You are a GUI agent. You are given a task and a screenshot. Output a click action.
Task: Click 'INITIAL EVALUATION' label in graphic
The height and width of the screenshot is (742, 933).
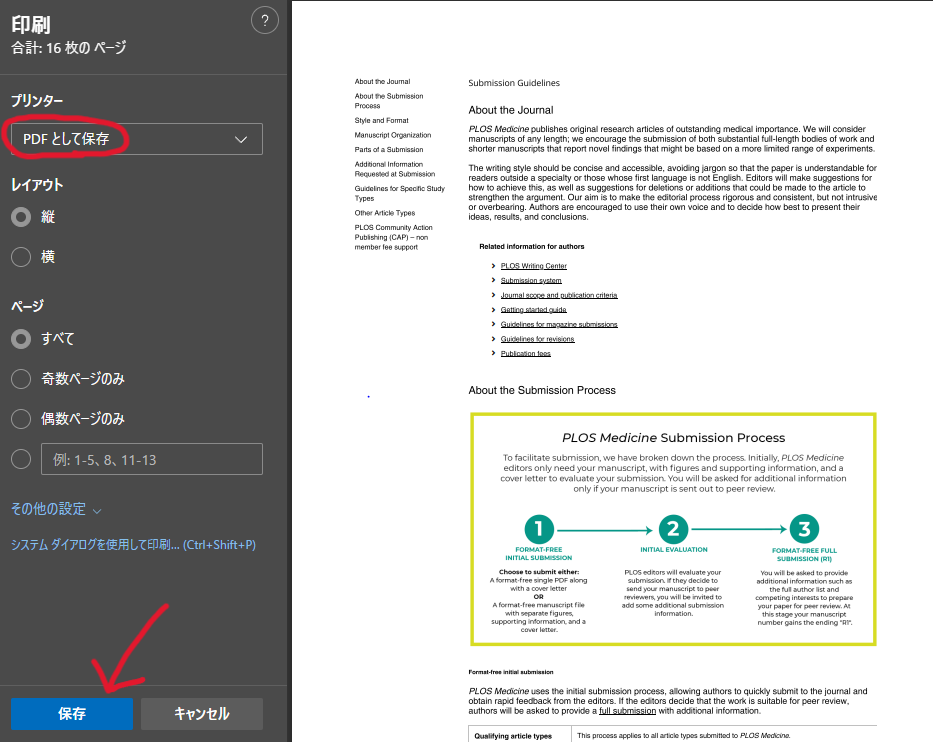[674, 550]
